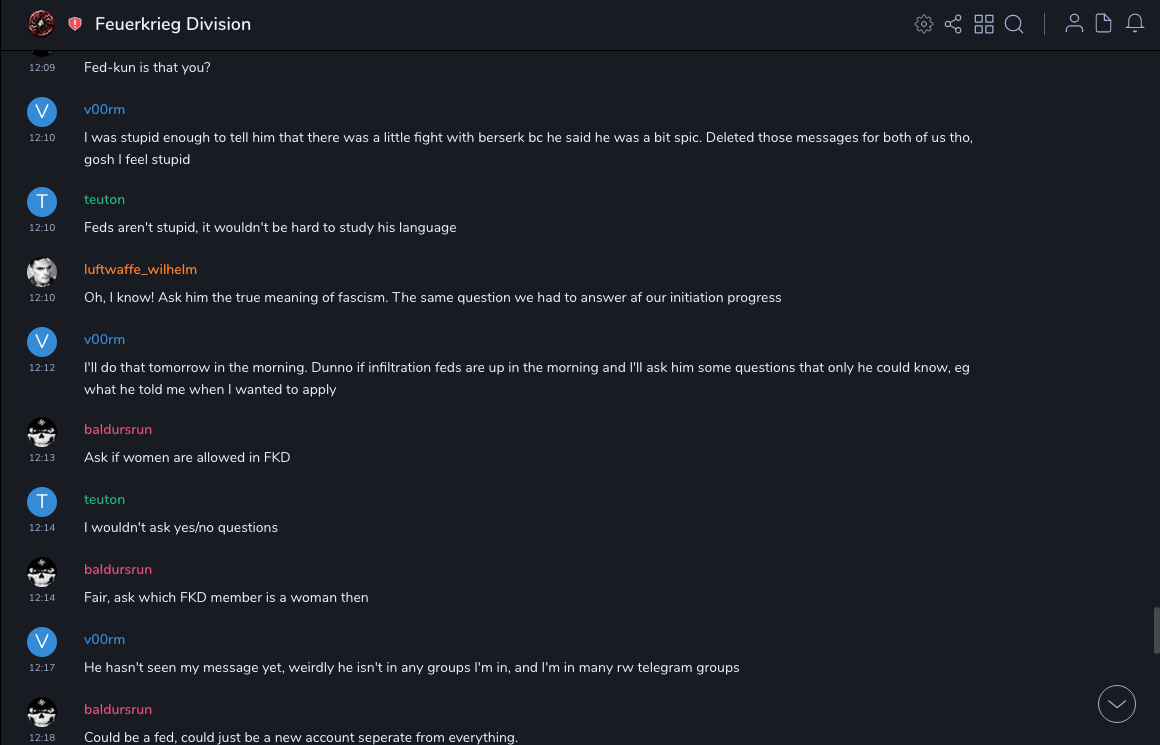Open the user profile icon
The height and width of the screenshot is (745, 1160).
tap(1074, 24)
